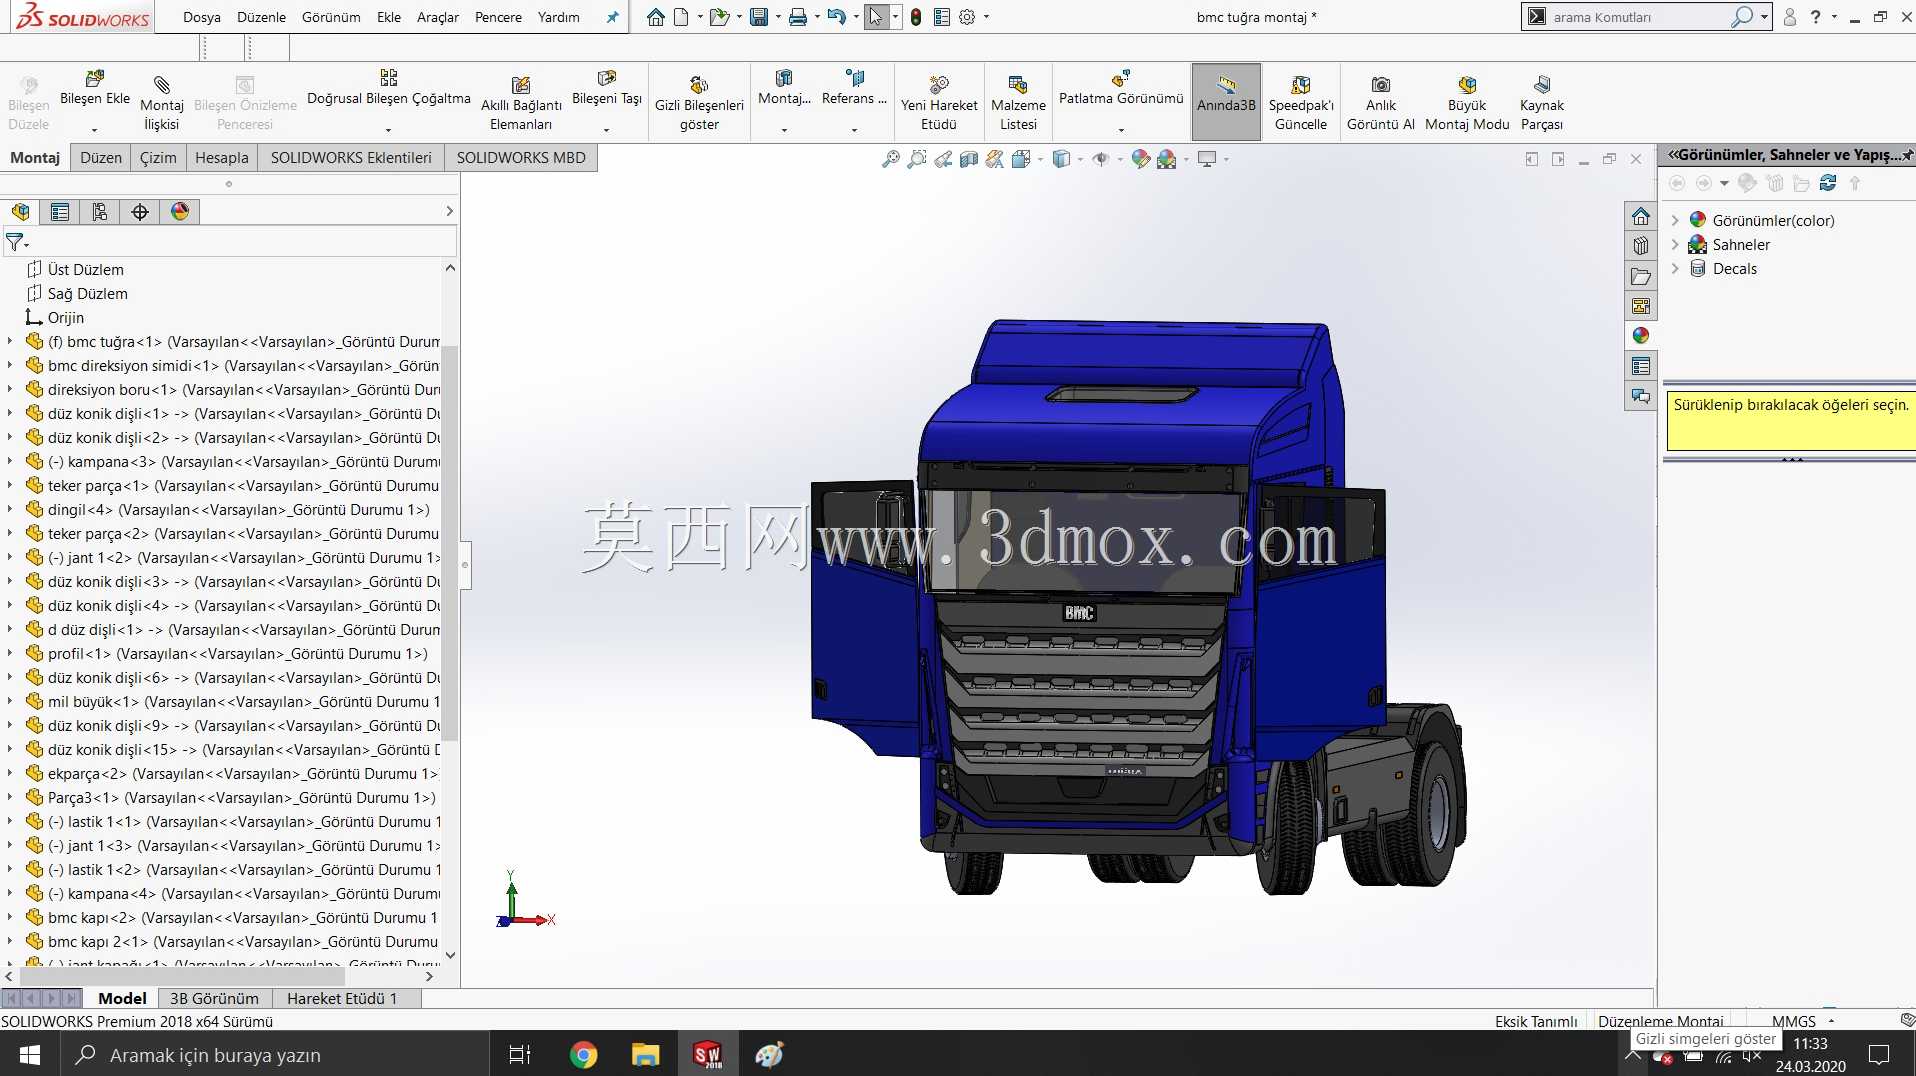
Task: Open Chrome from the Windows taskbar
Action: [x=583, y=1055]
